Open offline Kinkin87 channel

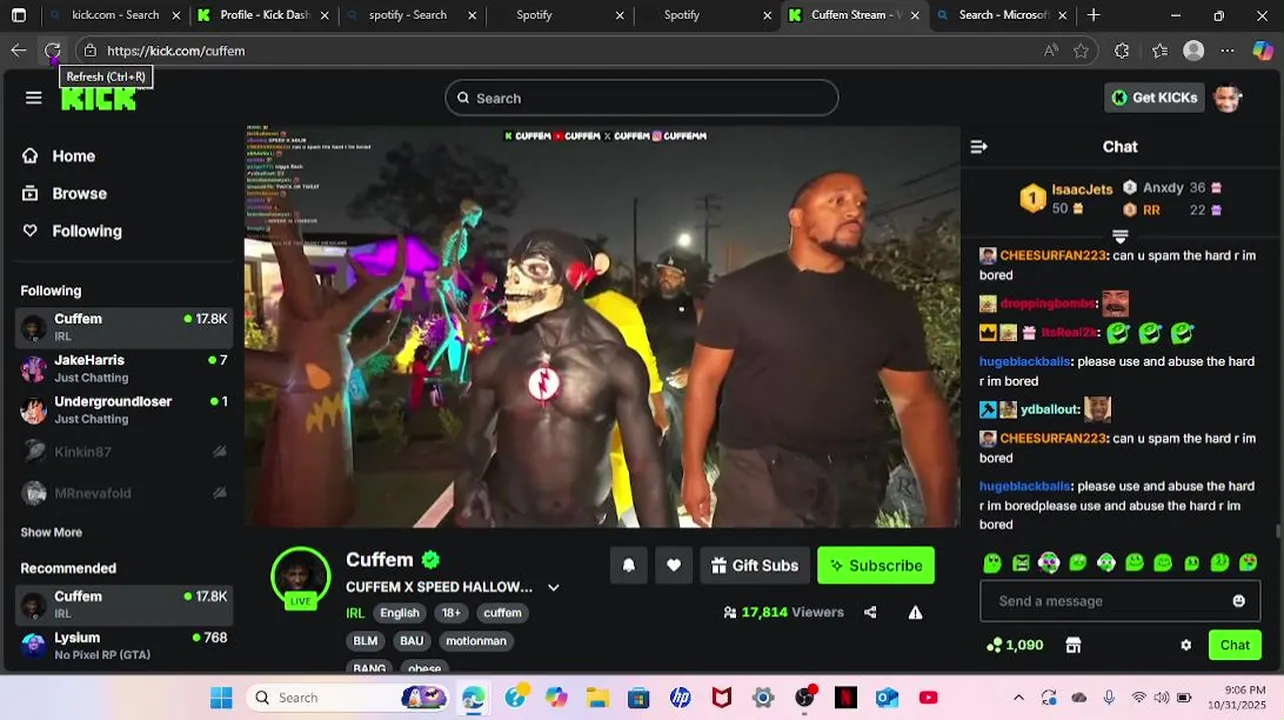(x=124, y=452)
